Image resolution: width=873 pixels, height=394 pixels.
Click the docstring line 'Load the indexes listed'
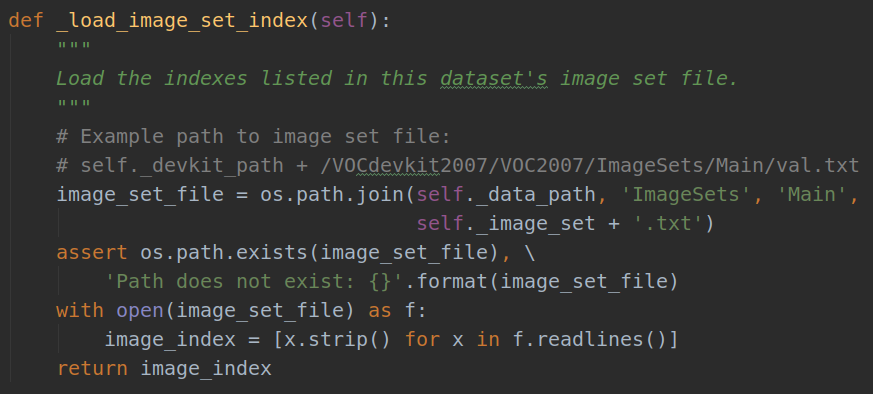(x=396, y=78)
